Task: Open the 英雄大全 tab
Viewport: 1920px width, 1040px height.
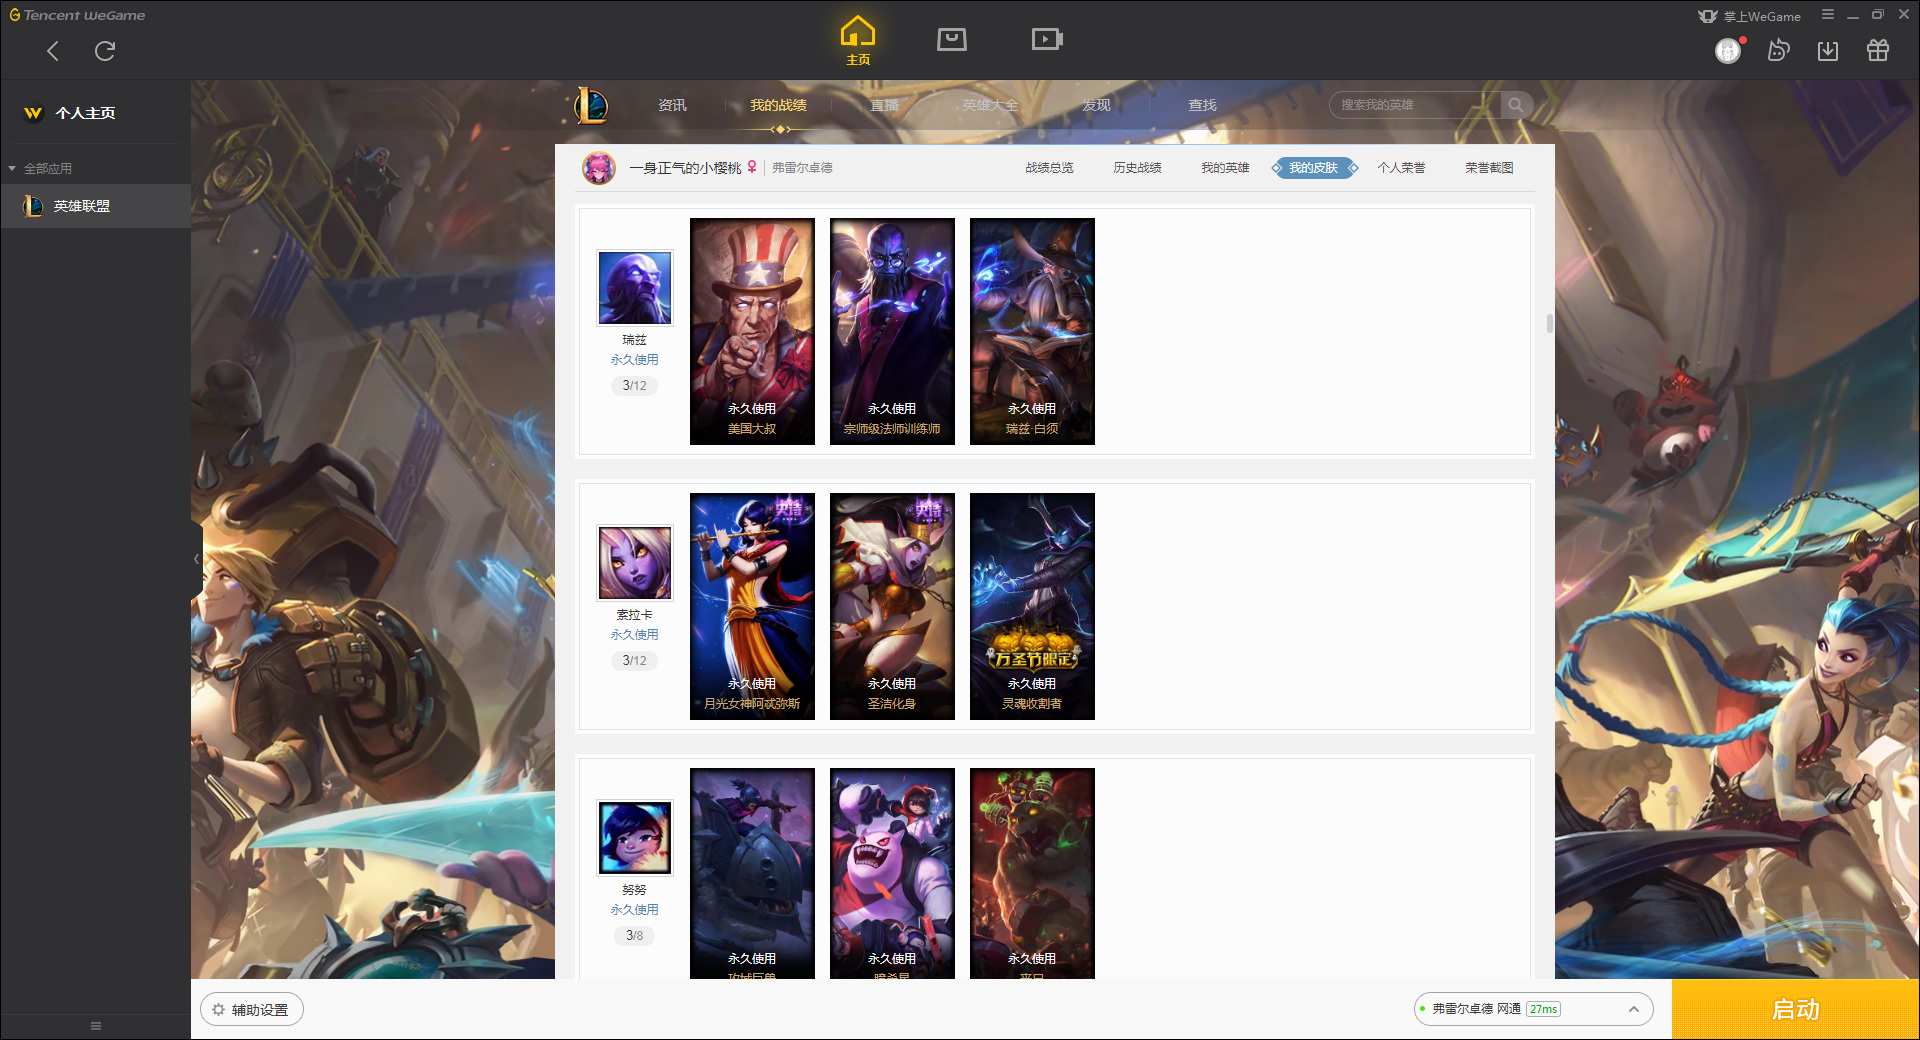Action: 990,105
